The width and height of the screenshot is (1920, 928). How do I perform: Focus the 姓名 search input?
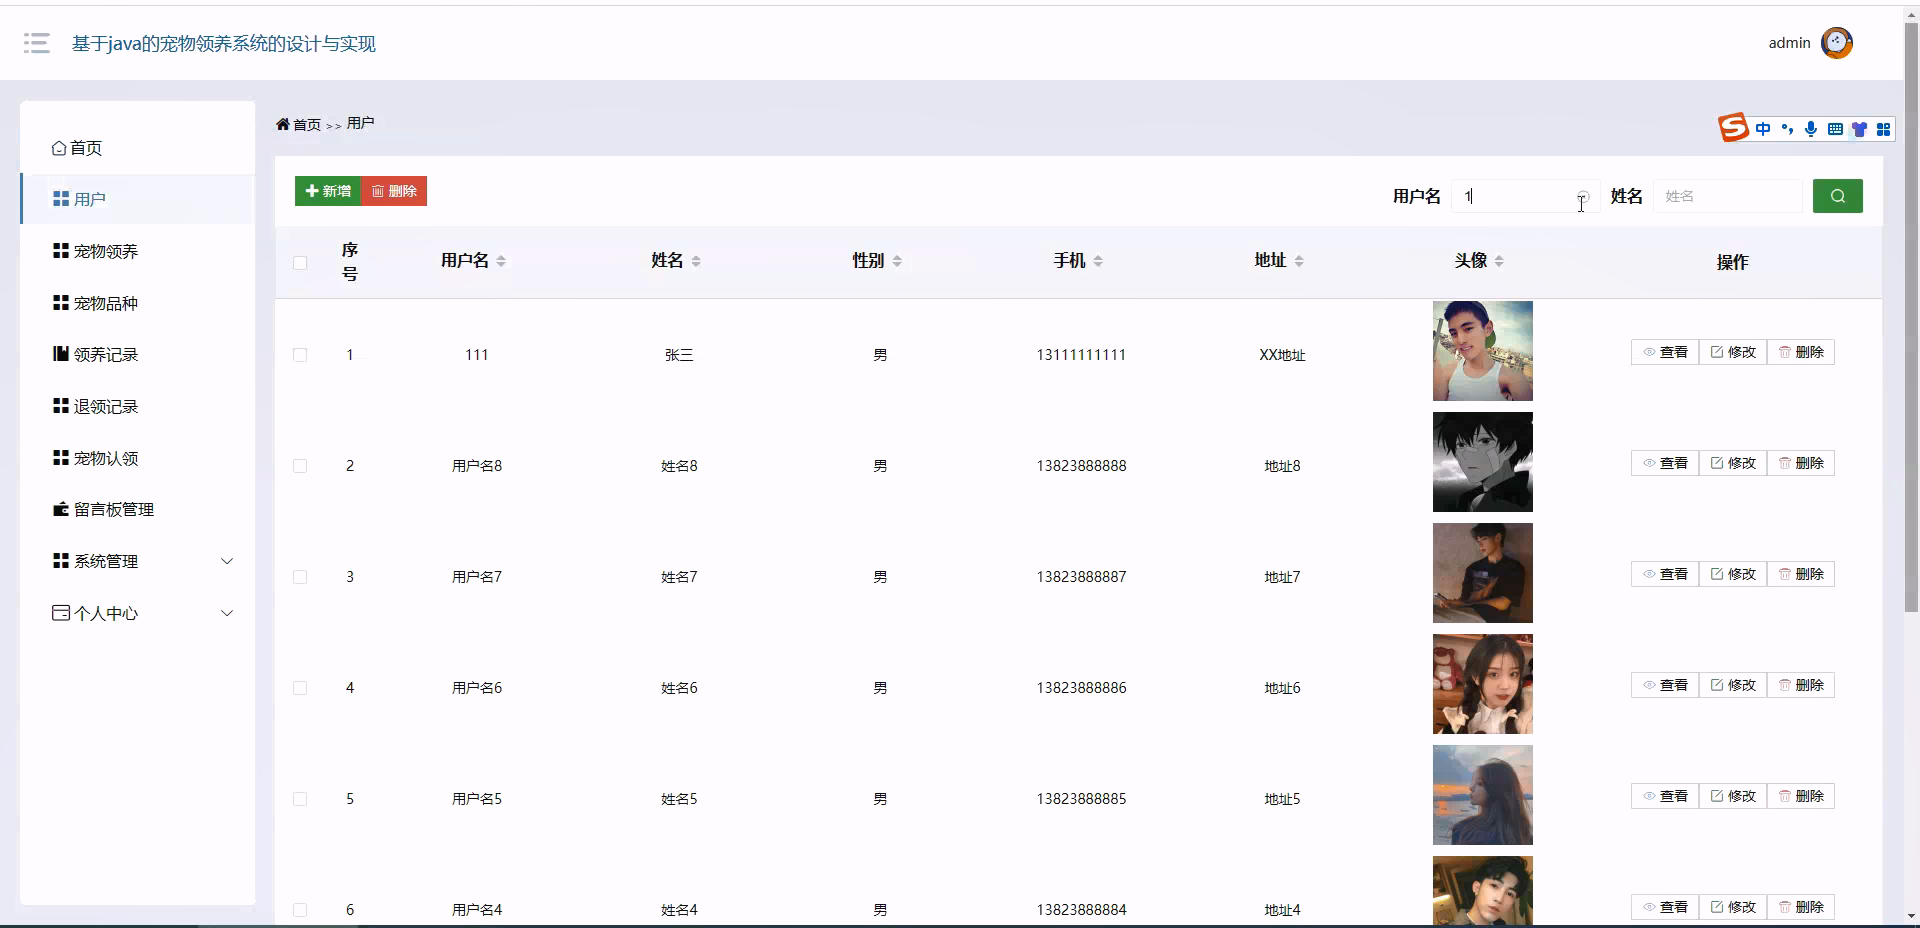1728,196
